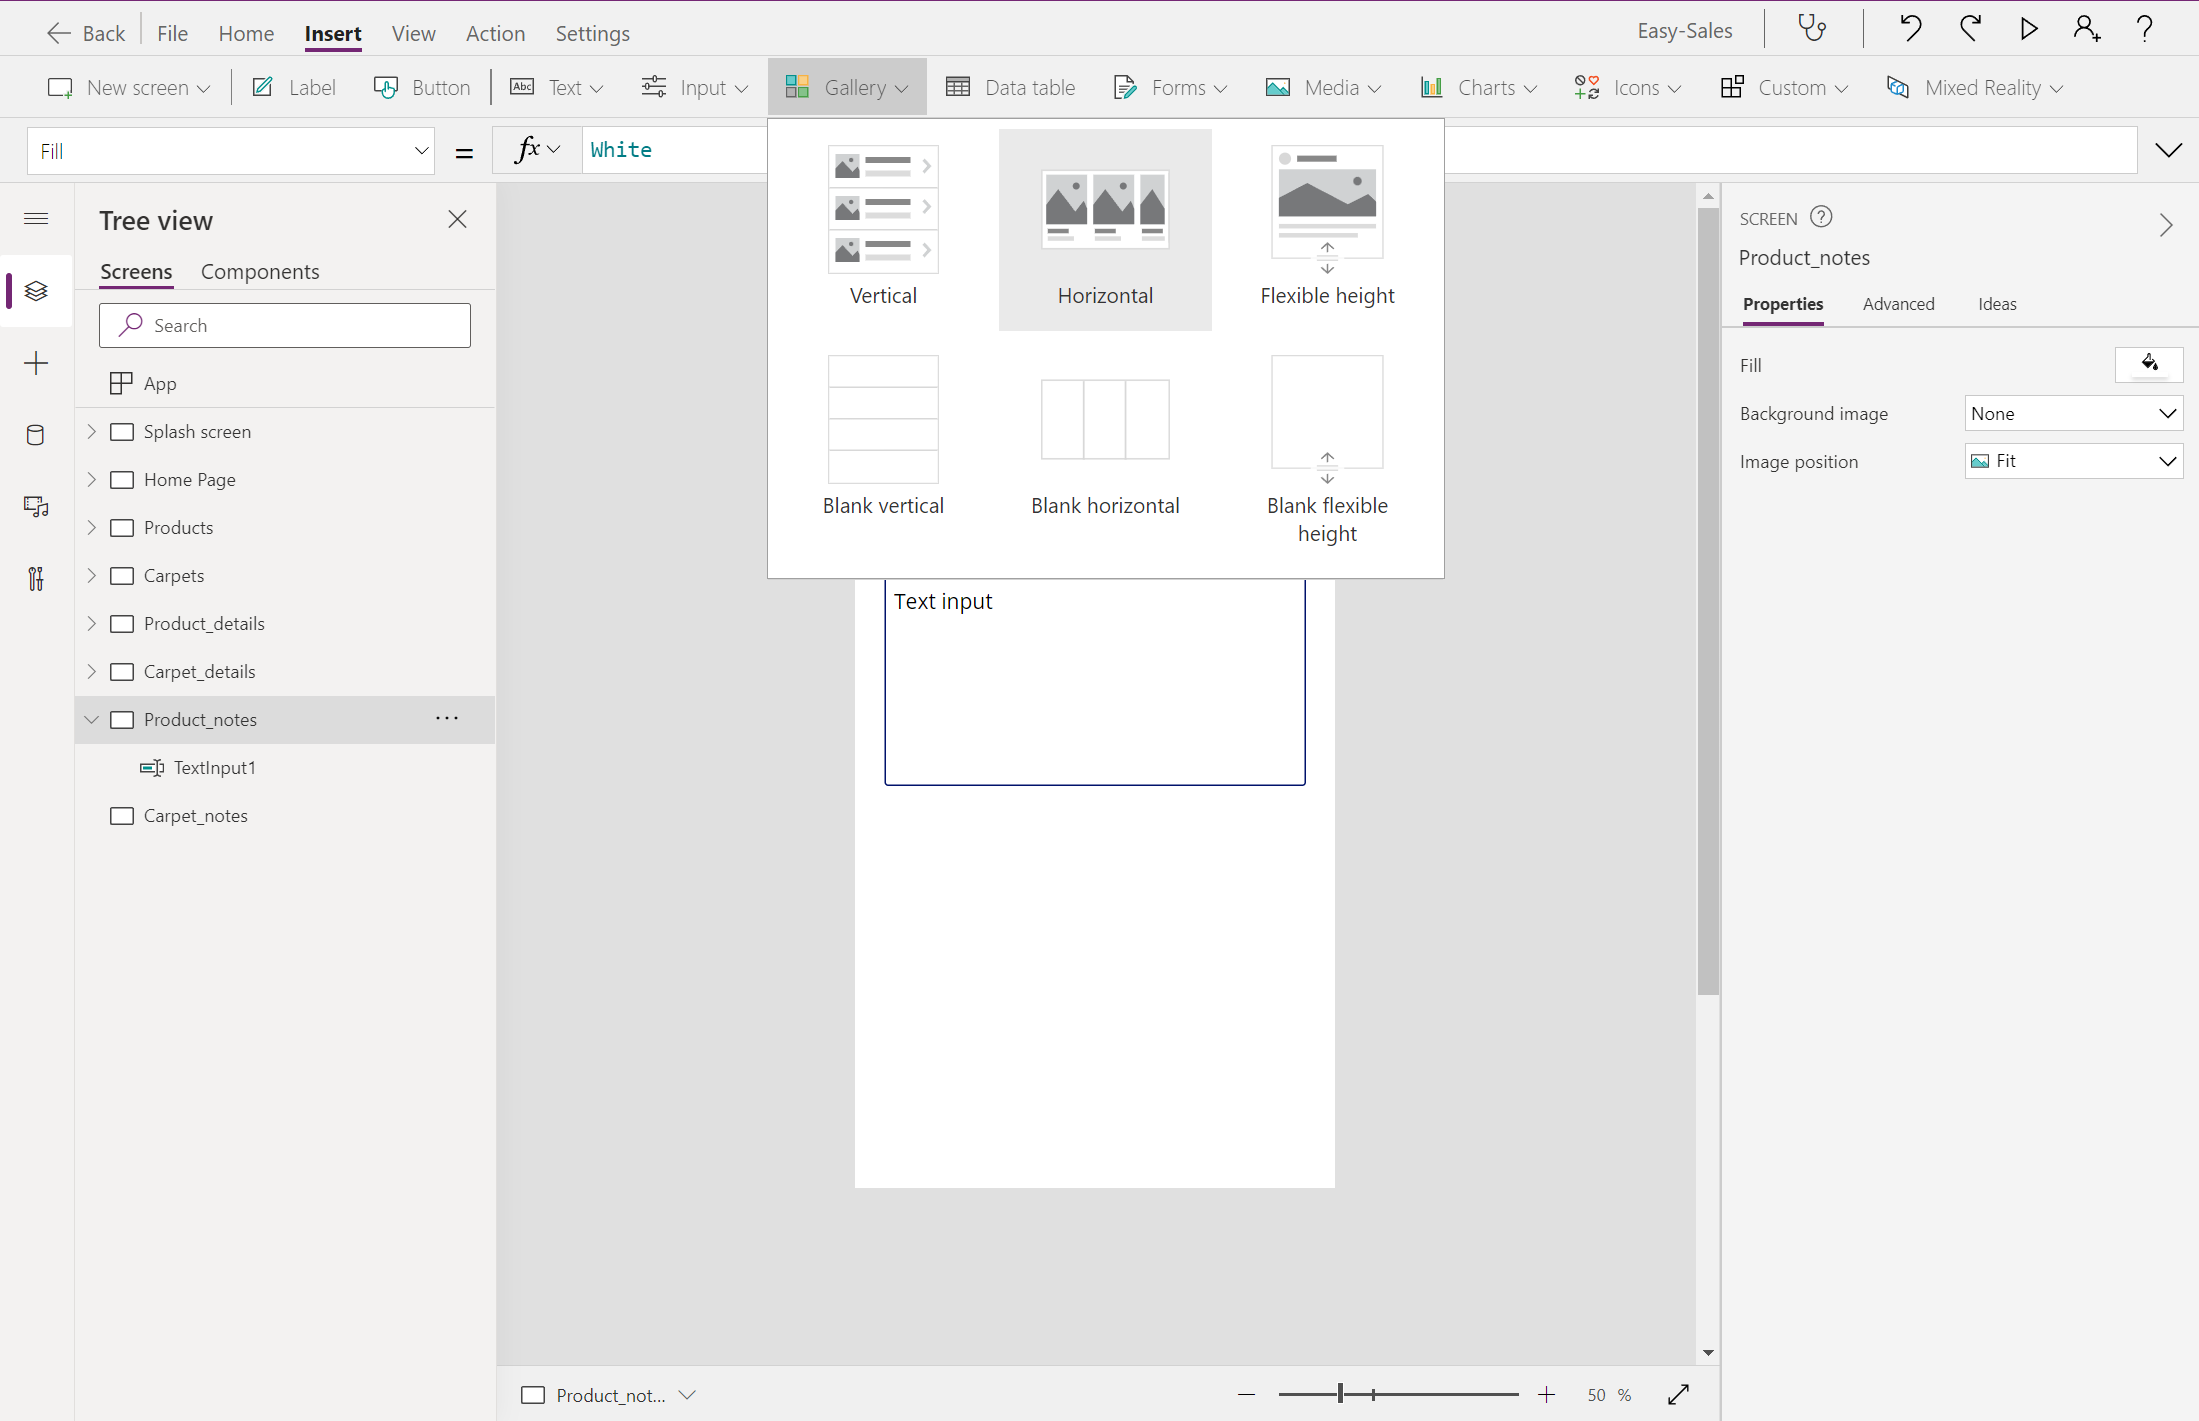Expand the Splash screen tree node
This screenshot has height=1421, width=2199.
point(92,431)
